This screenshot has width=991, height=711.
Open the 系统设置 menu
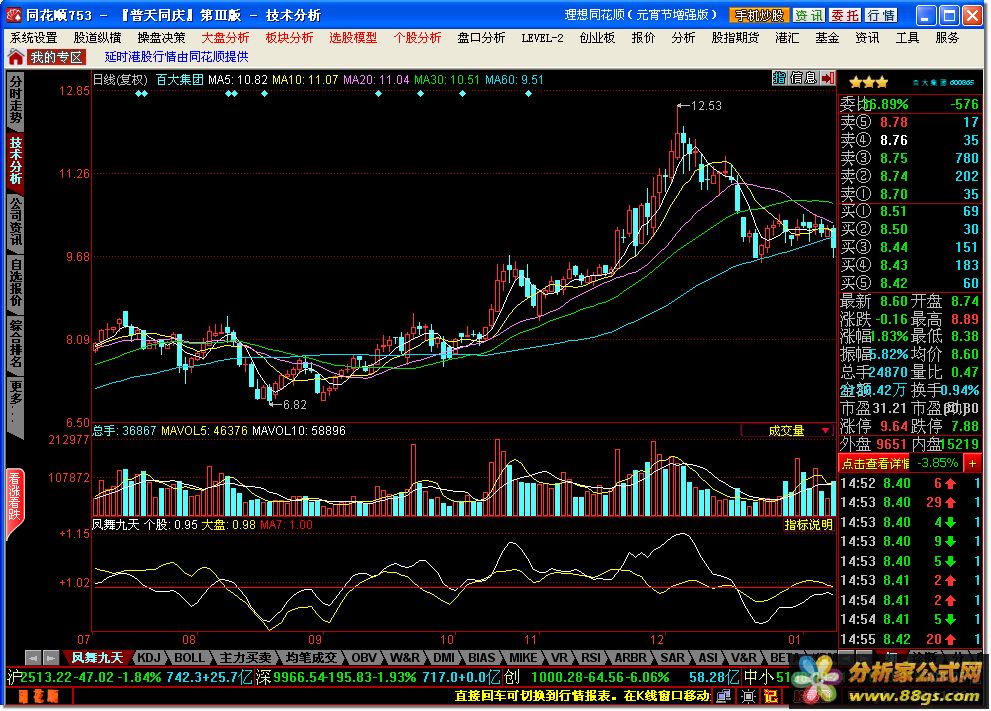point(33,38)
